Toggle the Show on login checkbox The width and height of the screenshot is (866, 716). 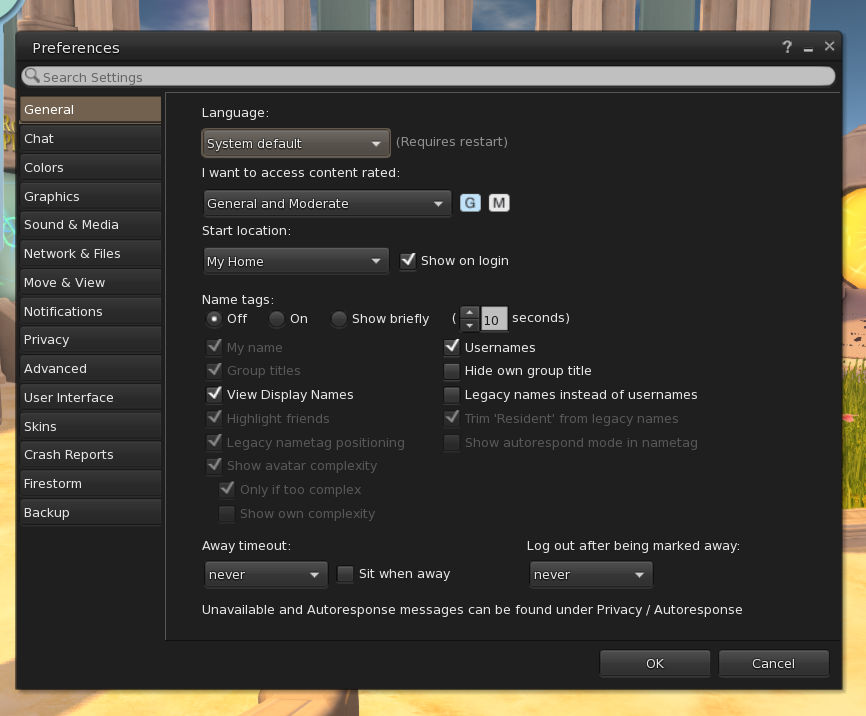tap(408, 261)
